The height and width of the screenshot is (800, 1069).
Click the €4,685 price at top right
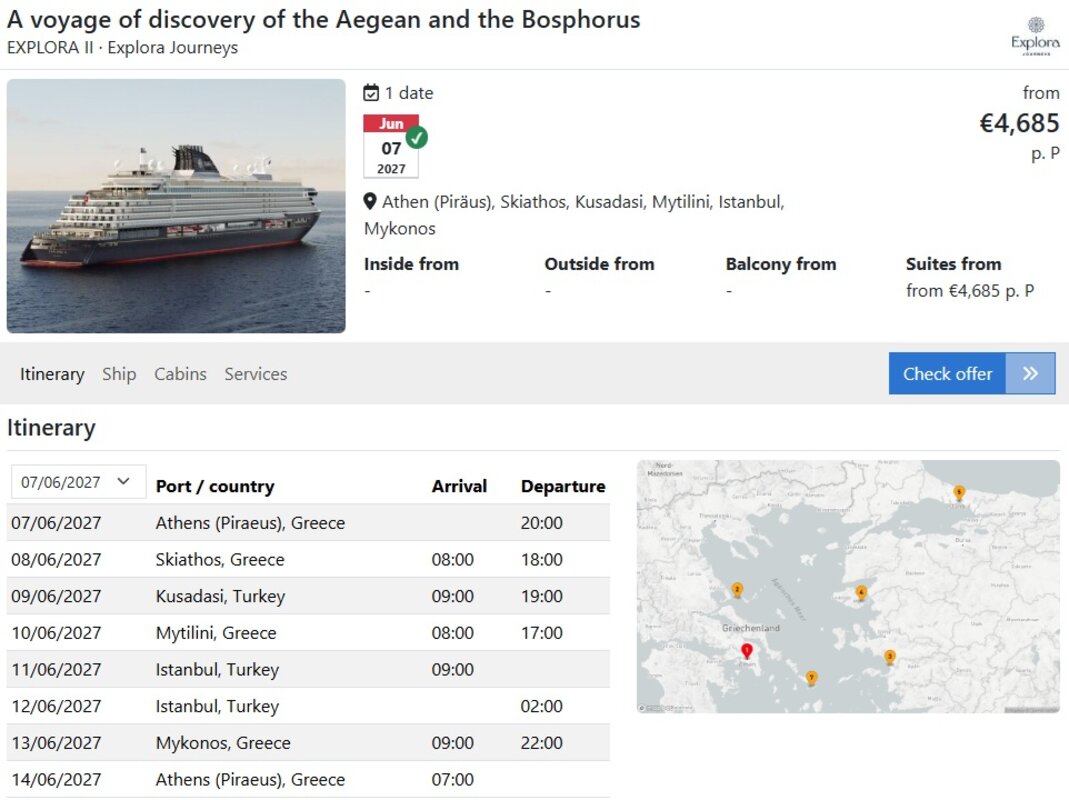tap(1019, 123)
